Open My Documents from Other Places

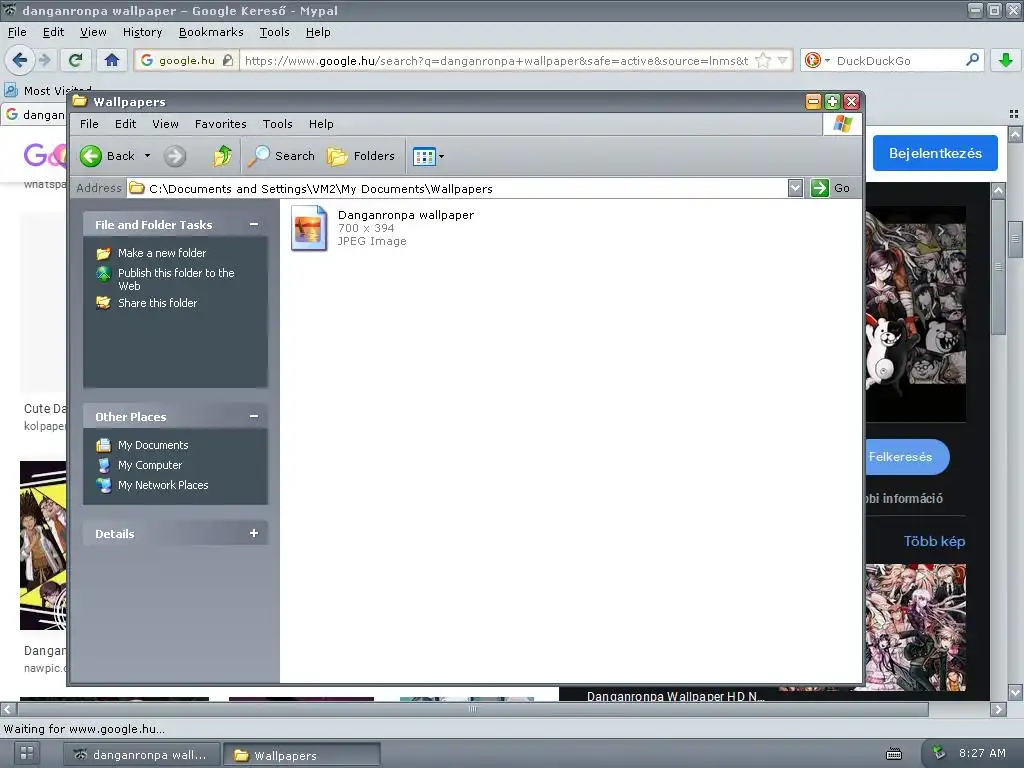(153, 445)
